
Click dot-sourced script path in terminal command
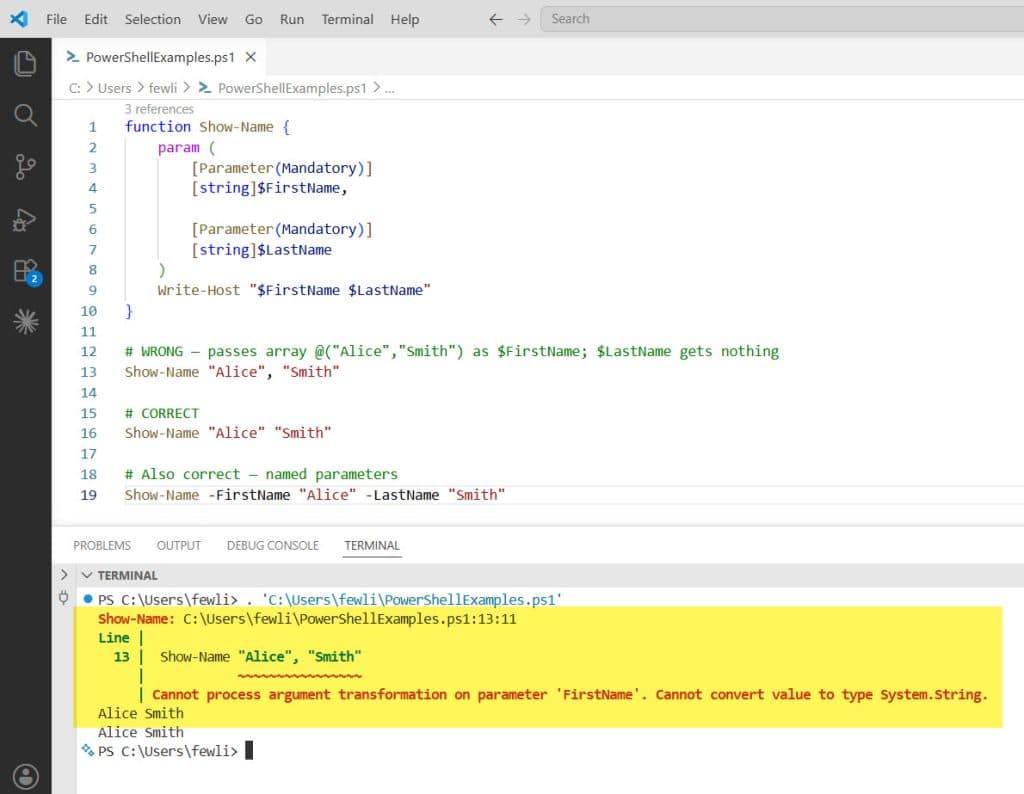[411, 599]
